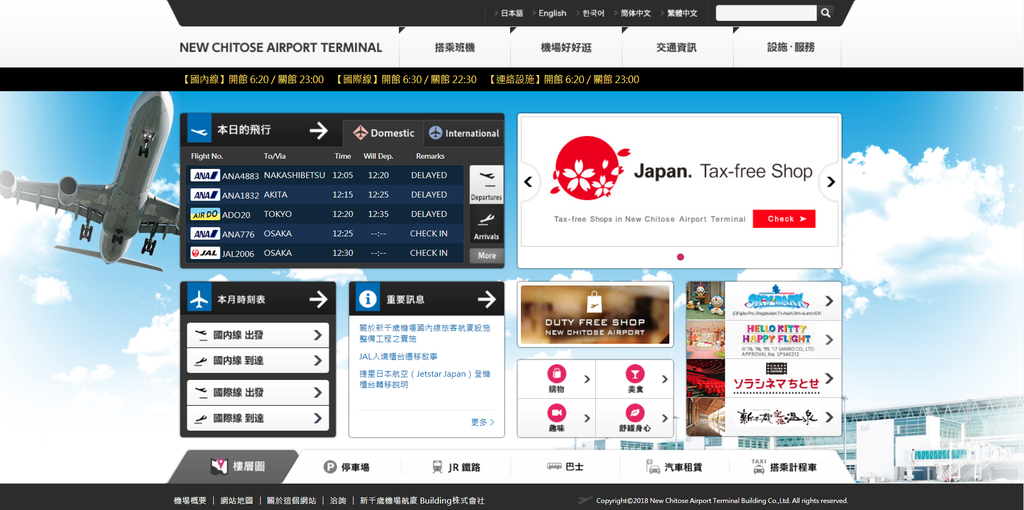The image size is (1024, 510).
Task: Click the arrow next to 重要訊息
Action: tap(487, 300)
